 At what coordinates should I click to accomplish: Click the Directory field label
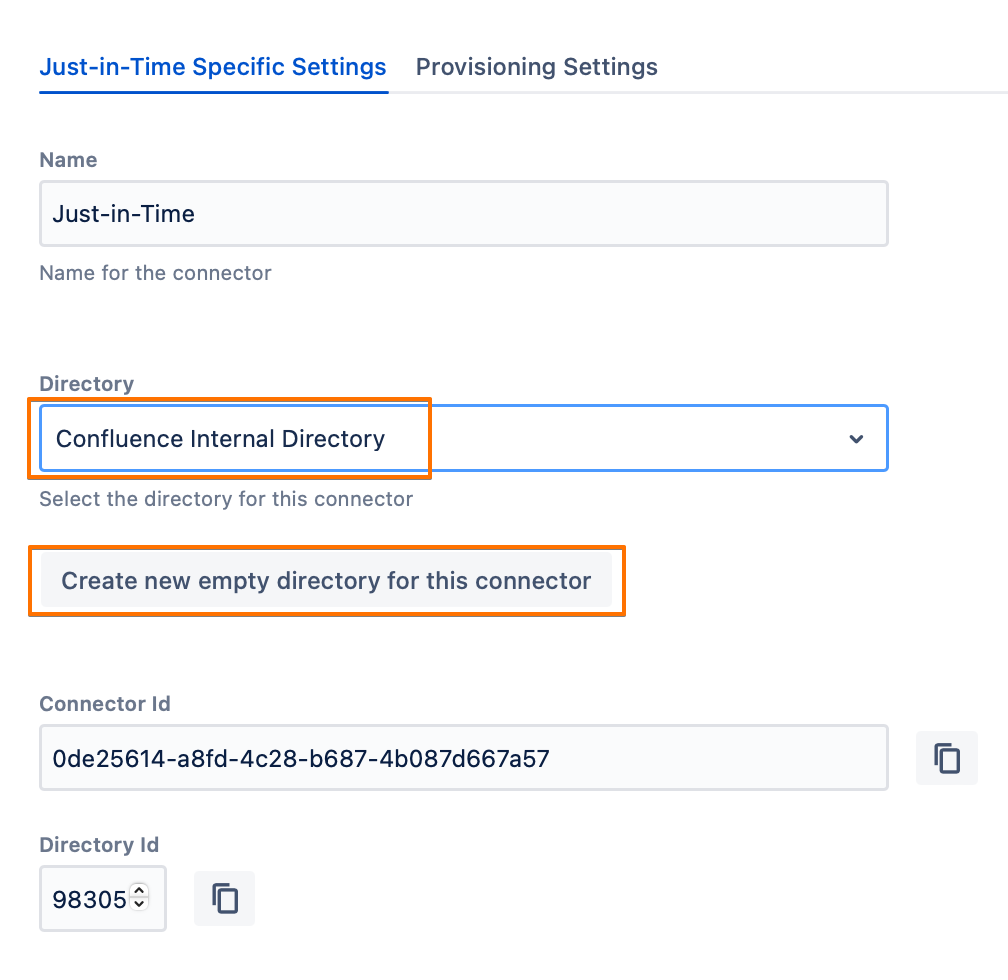pyautogui.click(x=86, y=384)
